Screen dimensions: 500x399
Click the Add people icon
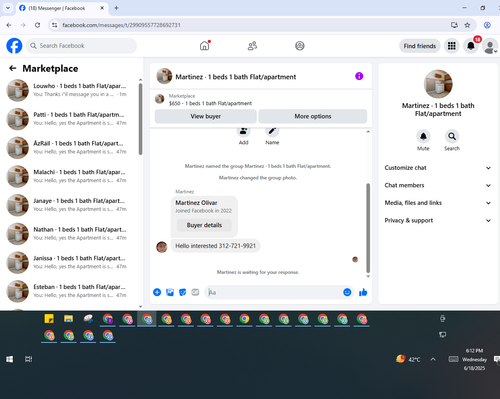(243, 132)
